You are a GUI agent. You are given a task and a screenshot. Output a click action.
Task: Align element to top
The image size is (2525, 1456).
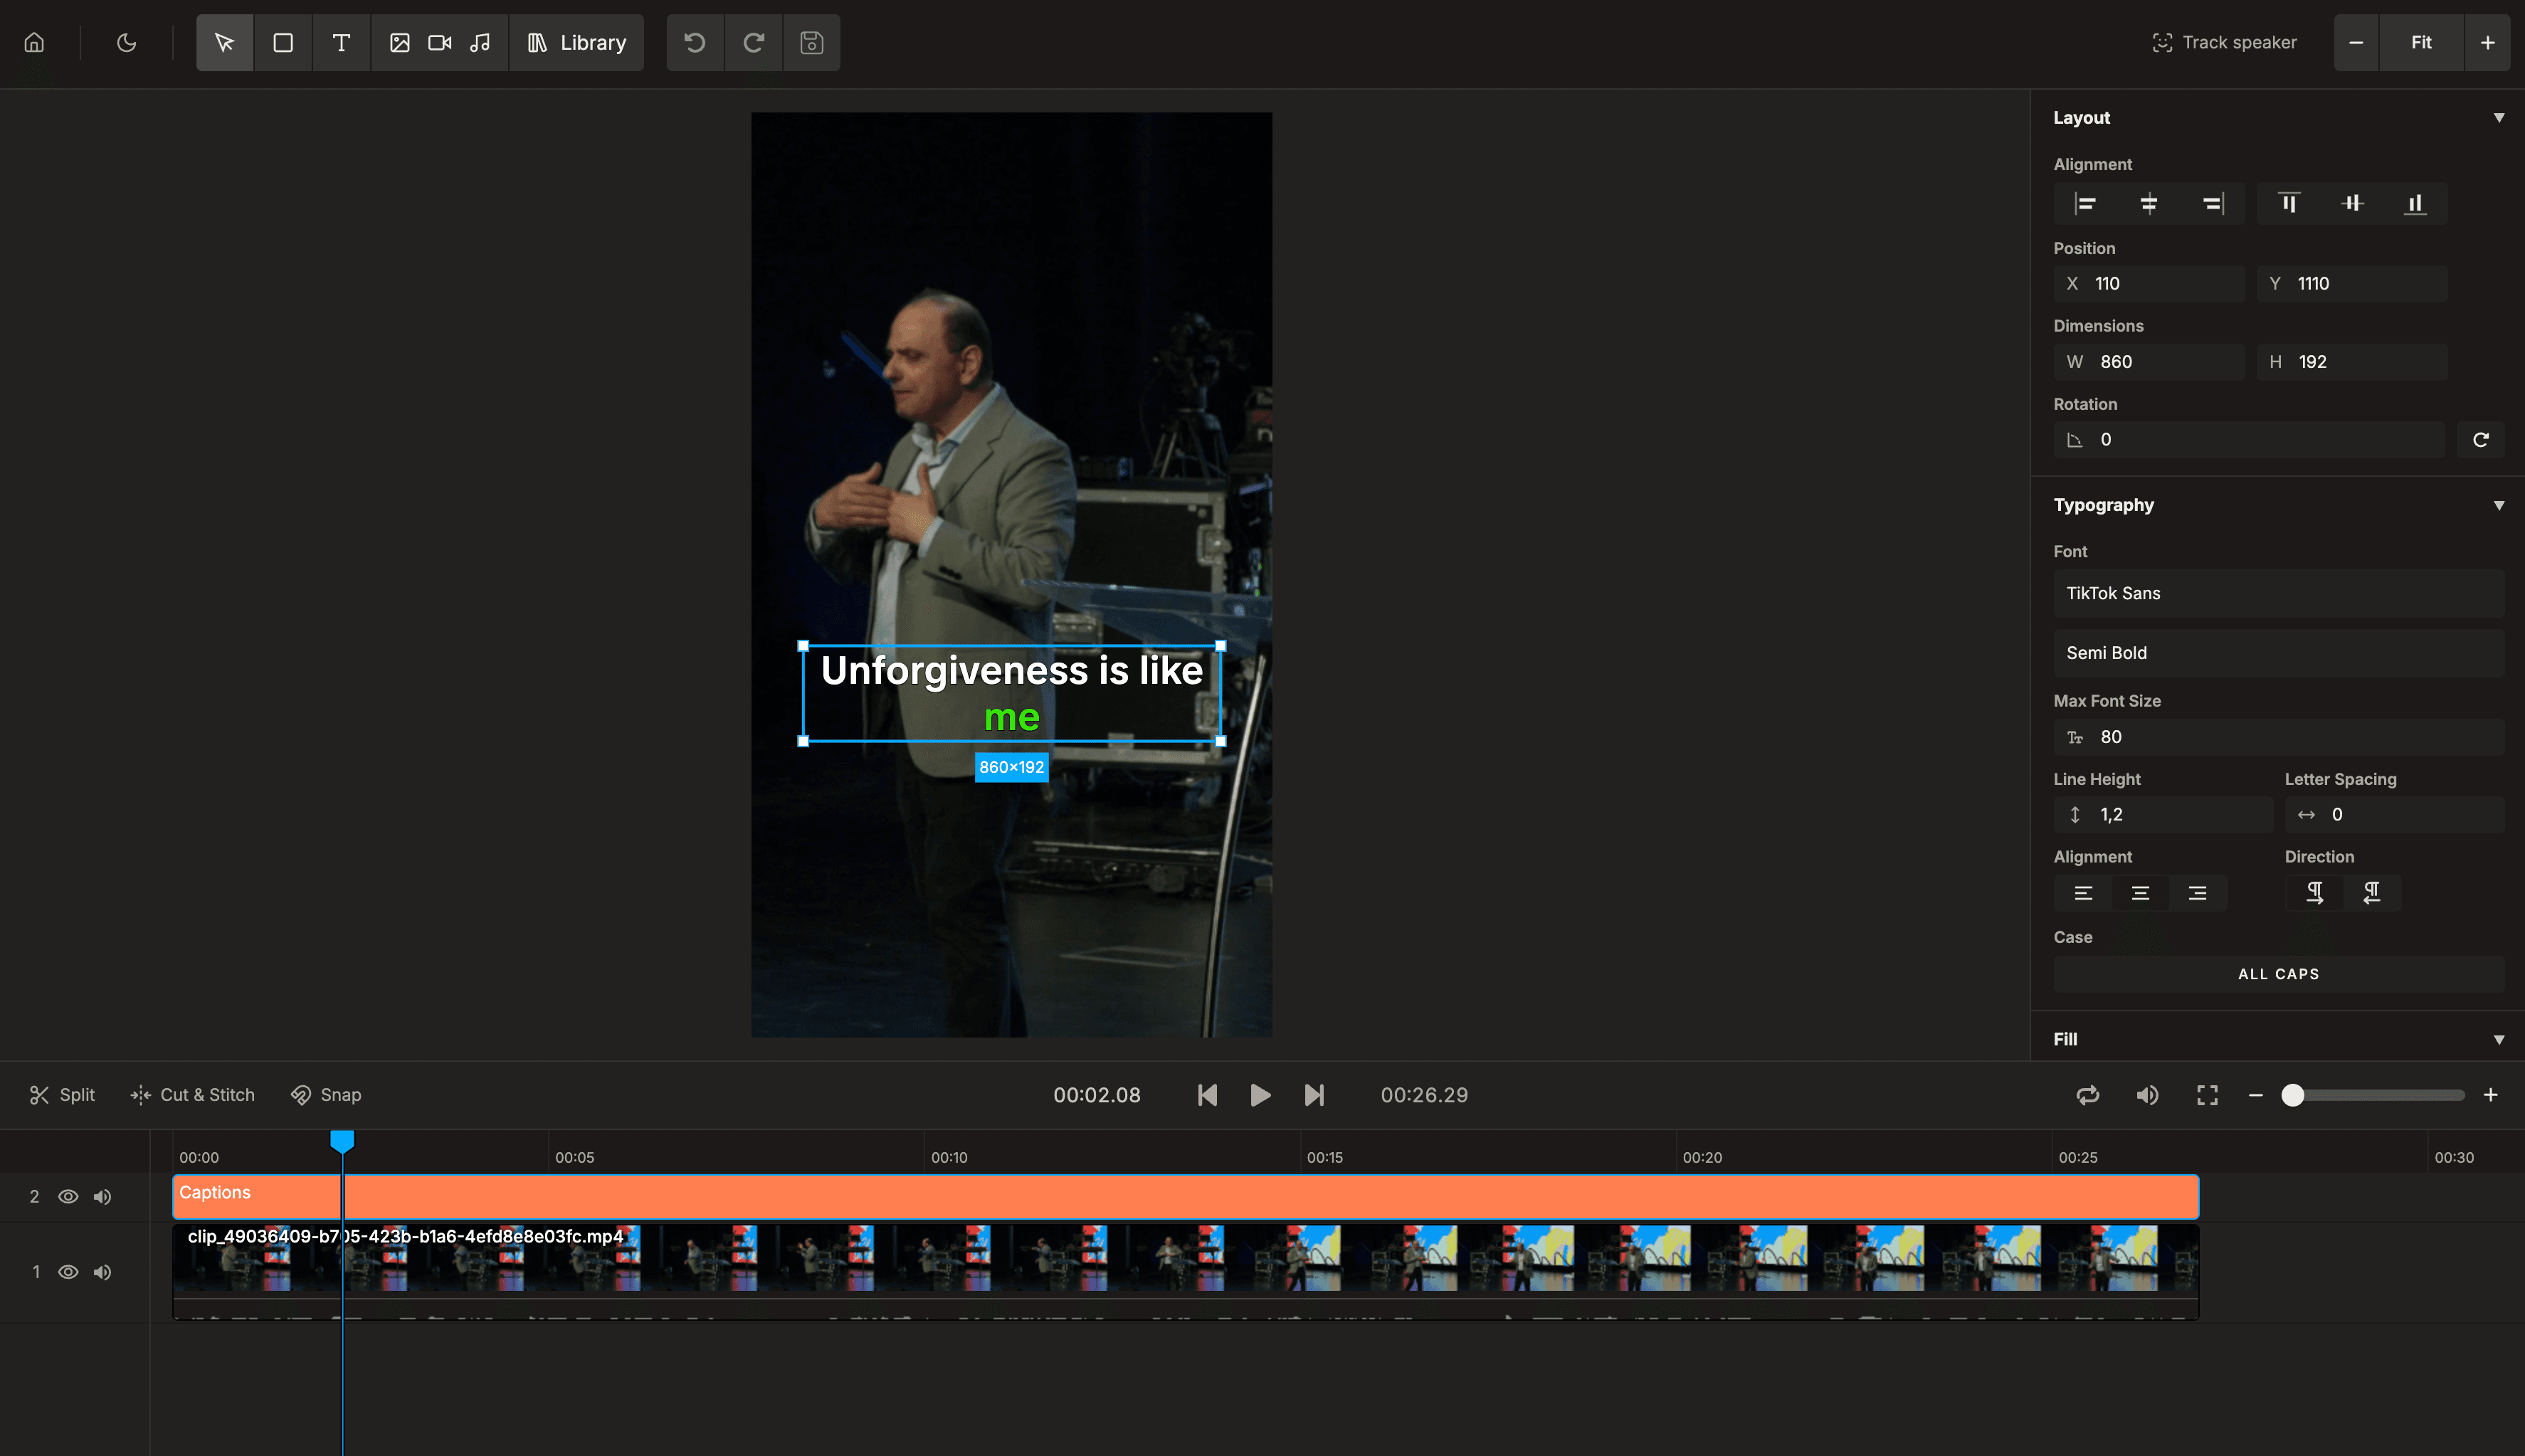(2288, 204)
